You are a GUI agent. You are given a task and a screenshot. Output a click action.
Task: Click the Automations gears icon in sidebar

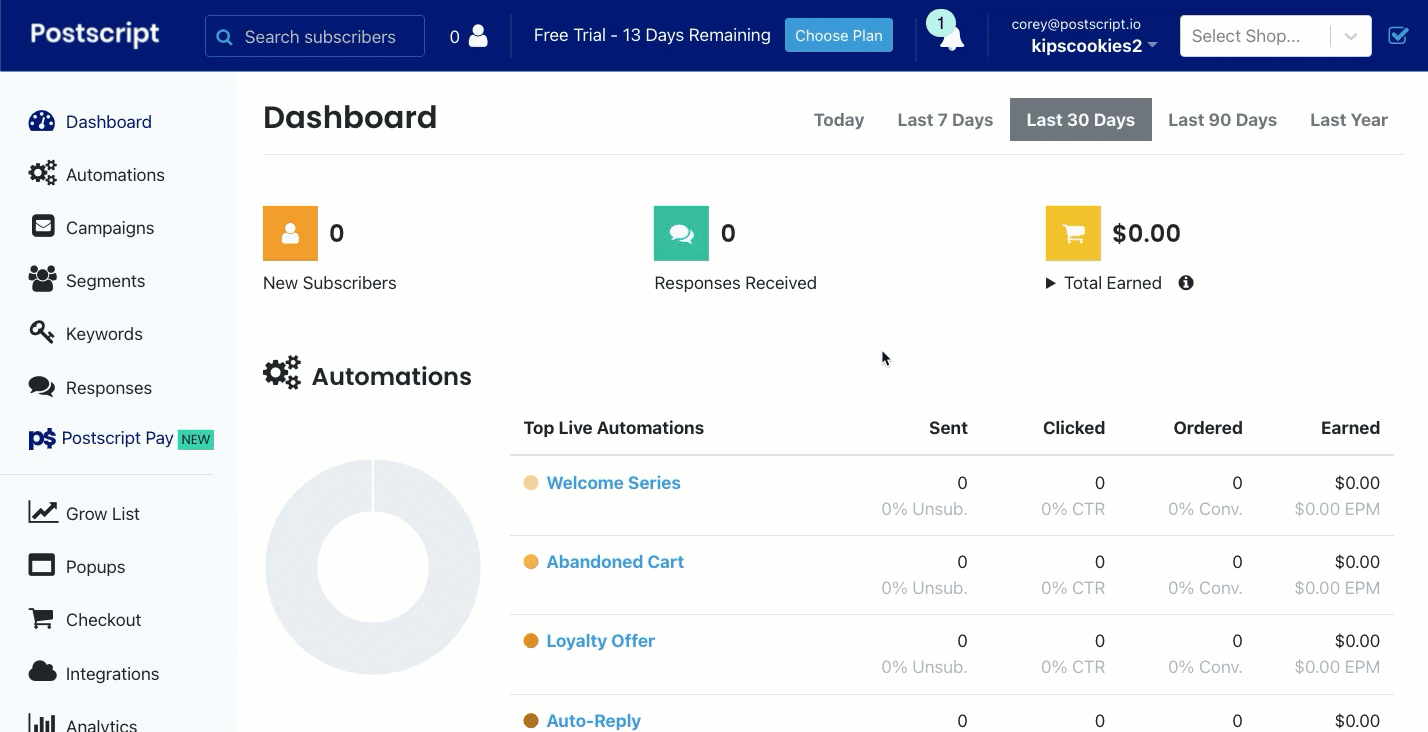pos(42,174)
